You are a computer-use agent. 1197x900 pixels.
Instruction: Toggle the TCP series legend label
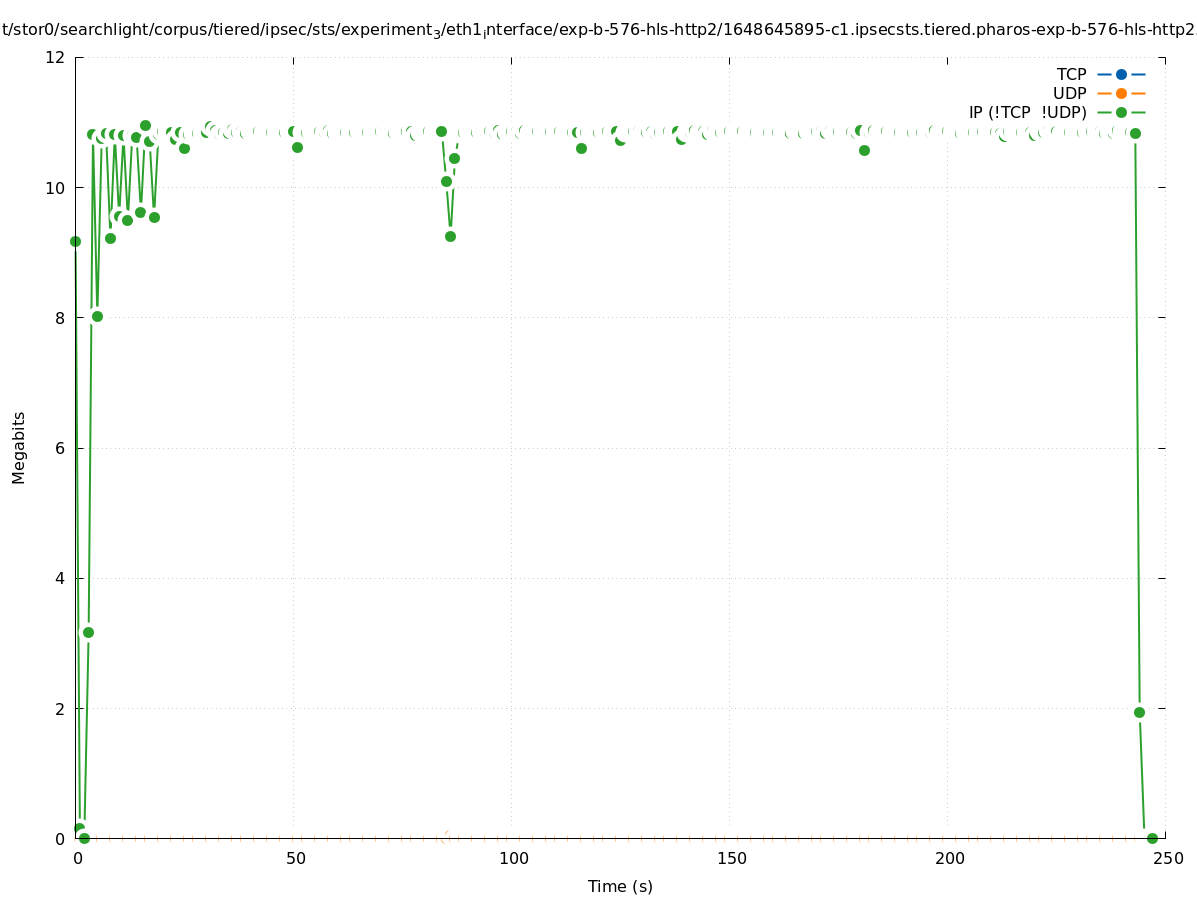tap(1071, 74)
